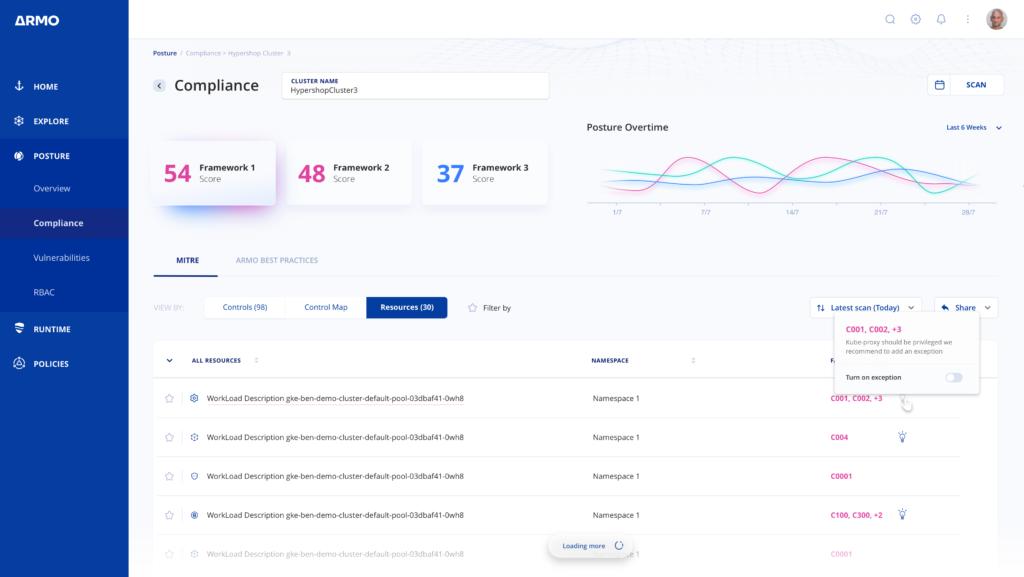Click the Loading more button
The height and width of the screenshot is (577, 1024).
[x=590, y=546]
